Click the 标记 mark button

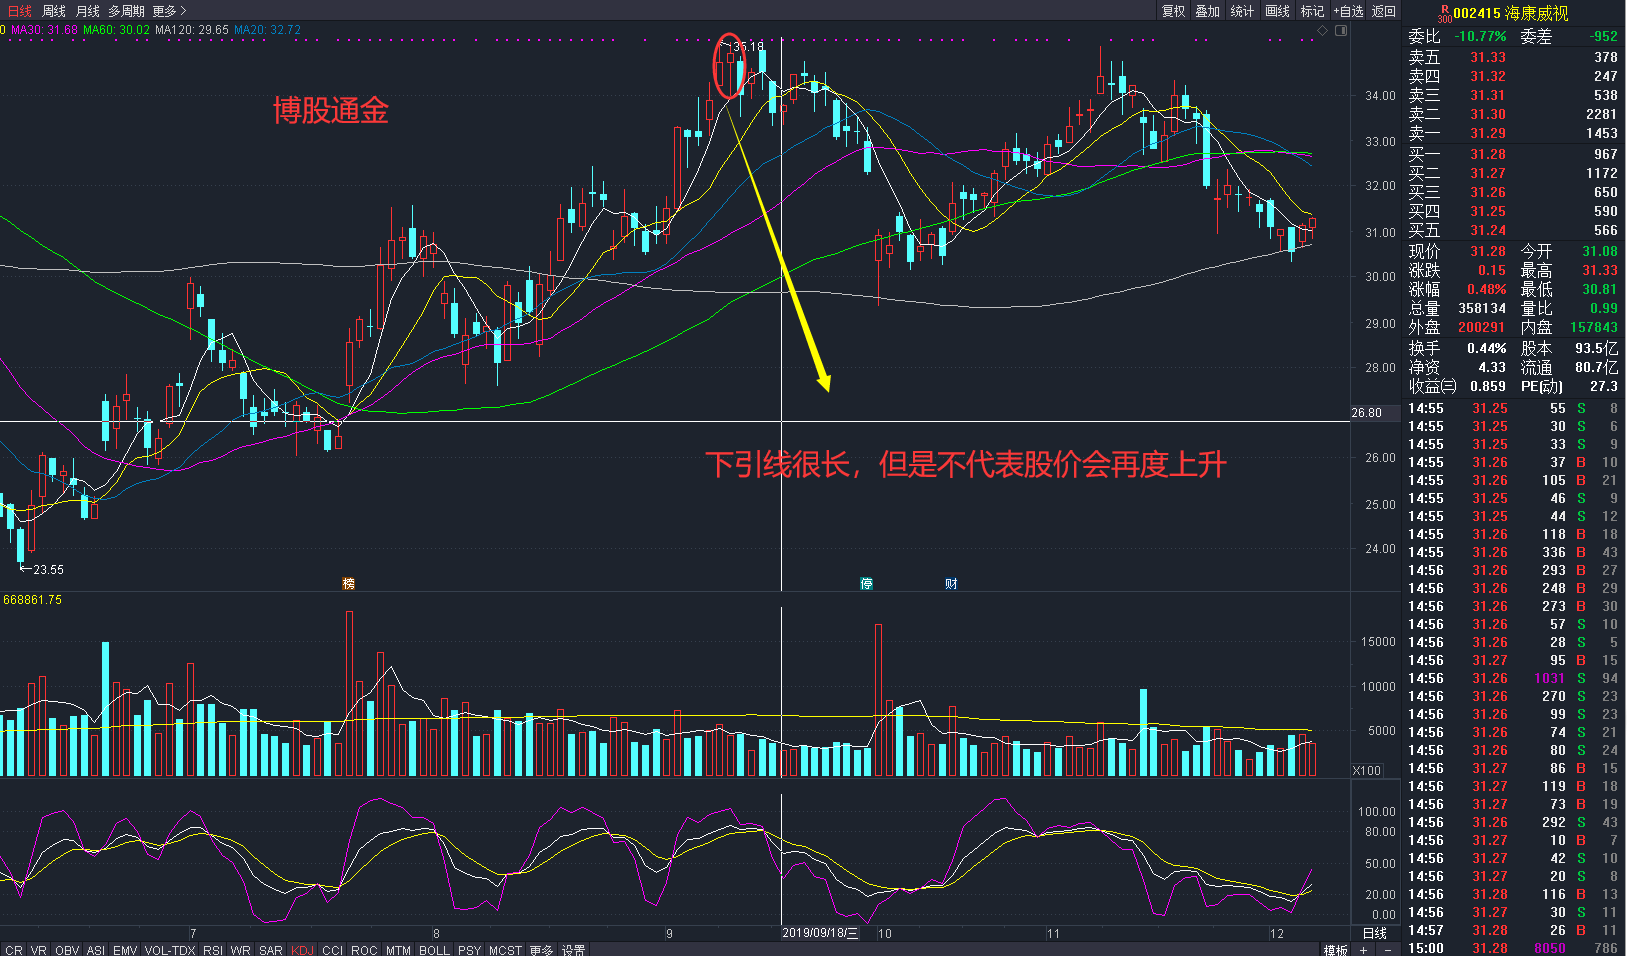[1312, 11]
